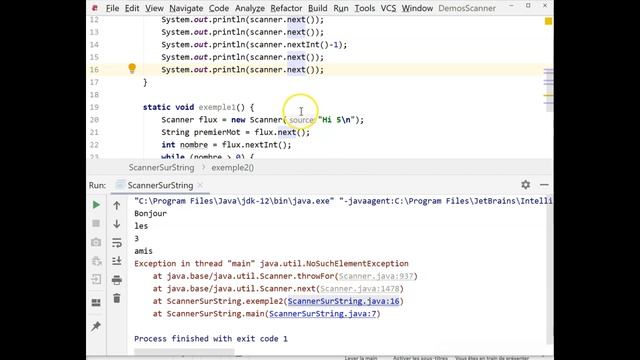This screenshot has width=640, height=360.
Task: Close the ScannerSurString run tab
Action: (200, 185)
